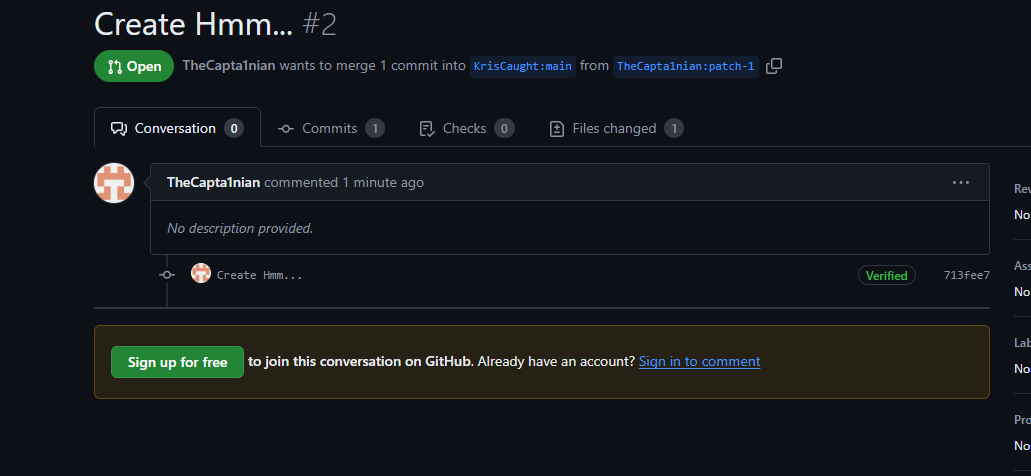View the Files changed tab
The image size is (1031, 476).
pyautogui.click(x=616, y=128)
